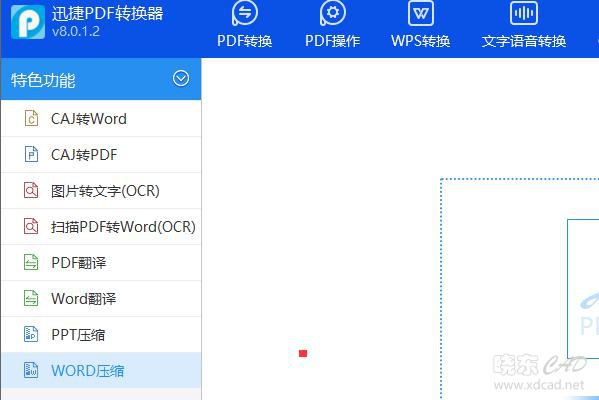Collapse the 特色功能 section chevron

click(181, 79)
